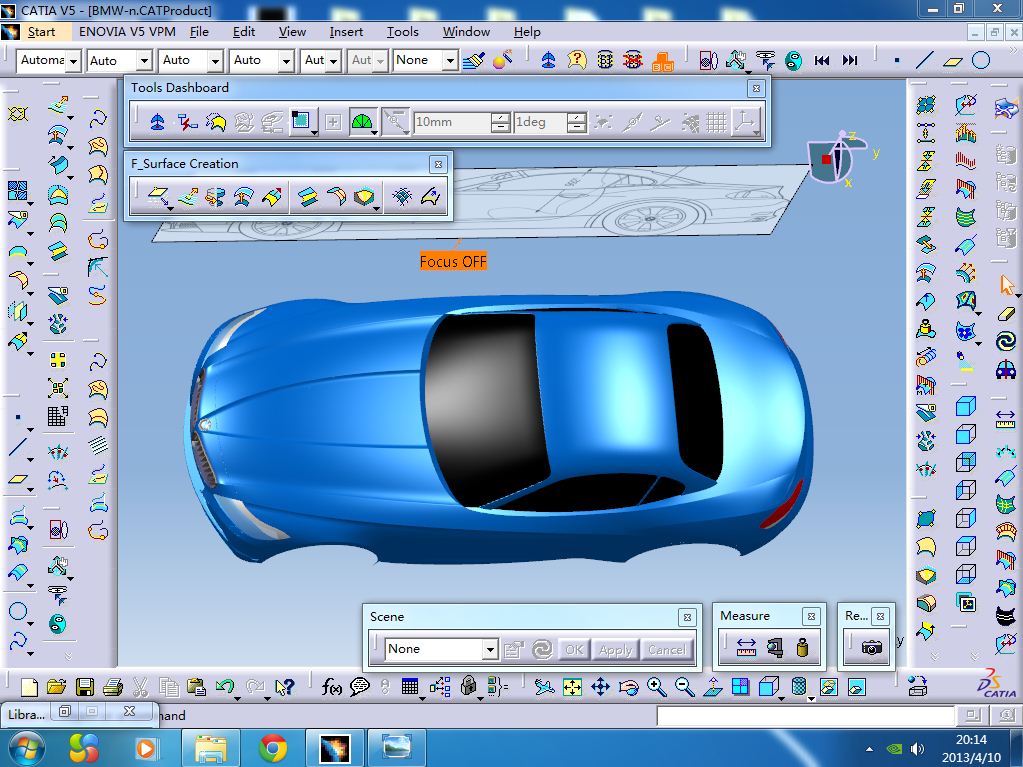Open the Insert menu

click(x=346, y=32)
